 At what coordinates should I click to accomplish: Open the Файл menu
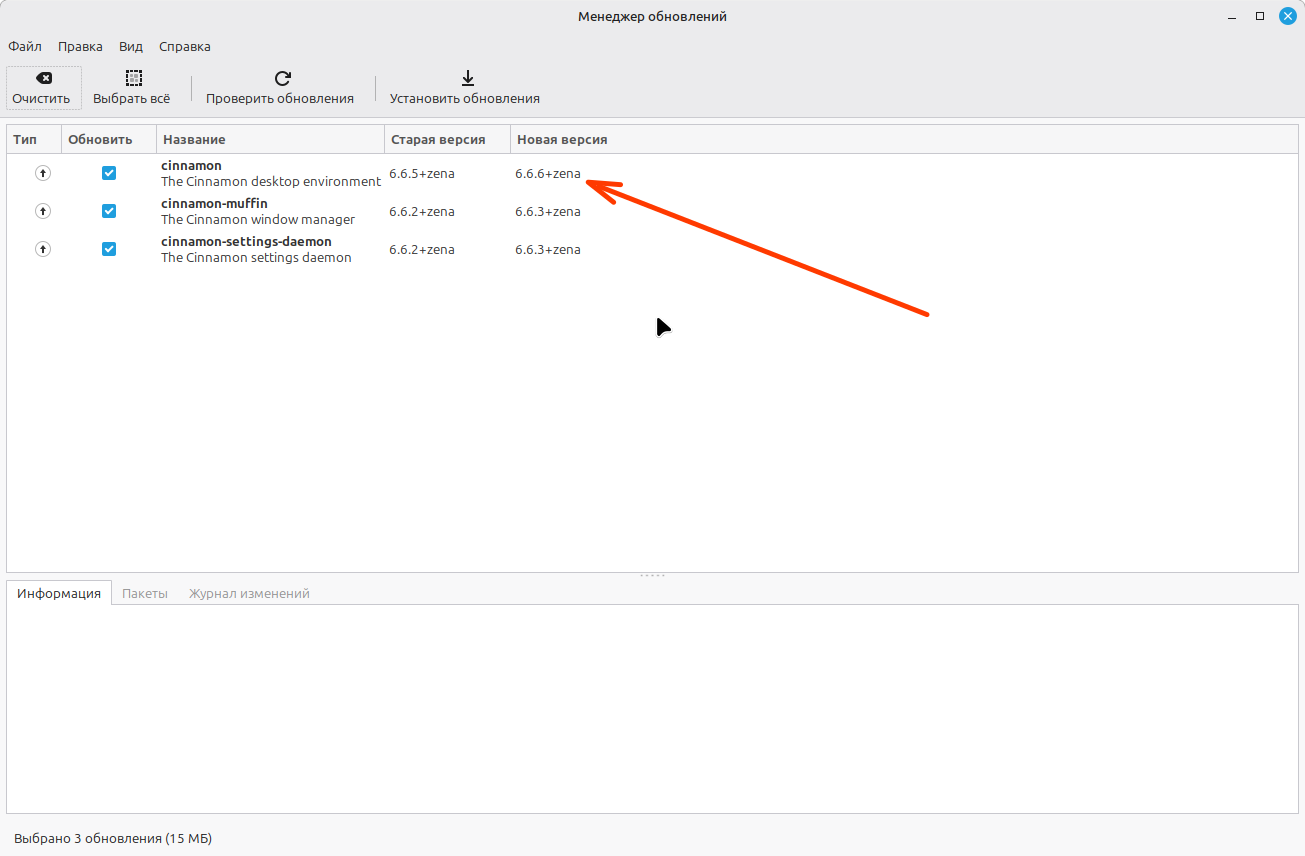tap(25, 46)
